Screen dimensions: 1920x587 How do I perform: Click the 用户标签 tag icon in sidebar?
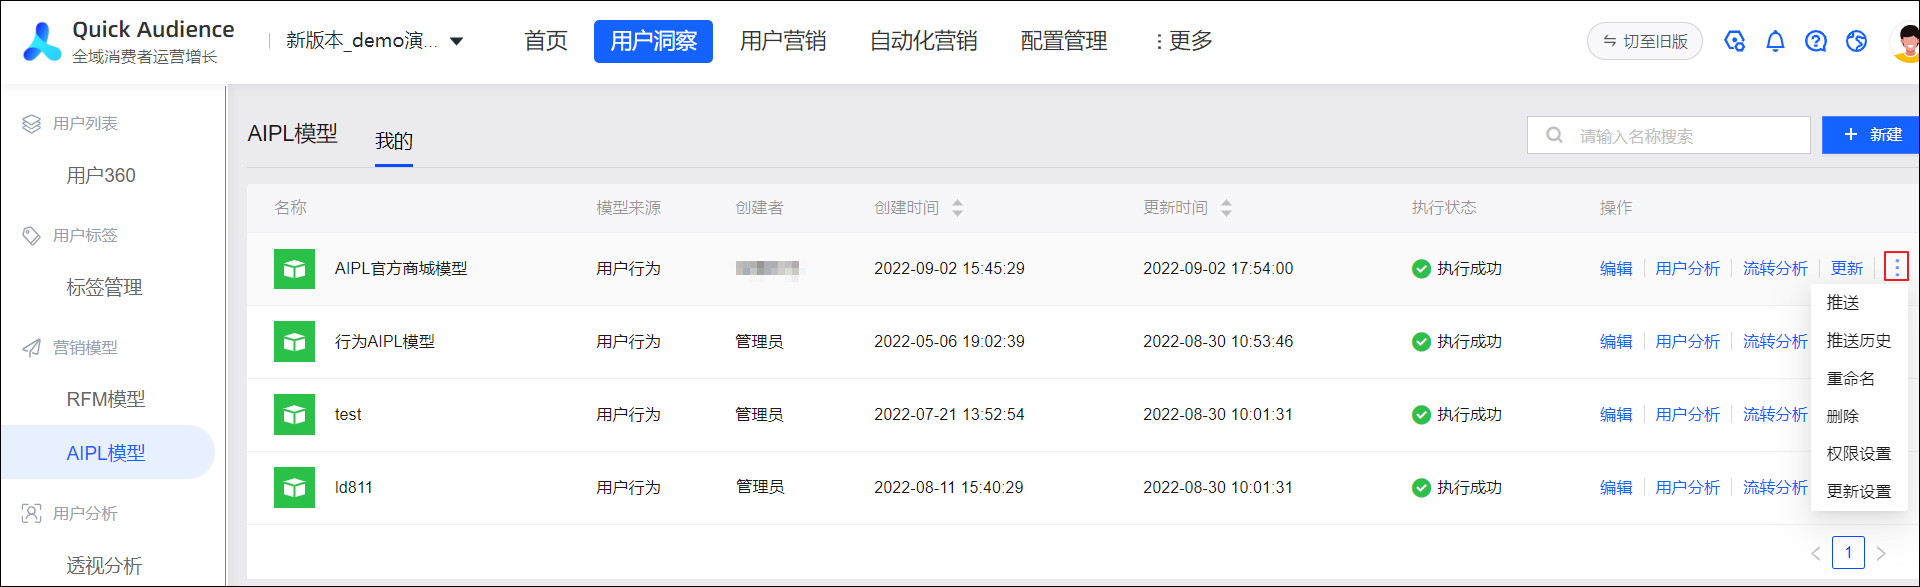(x=32, y=236)
